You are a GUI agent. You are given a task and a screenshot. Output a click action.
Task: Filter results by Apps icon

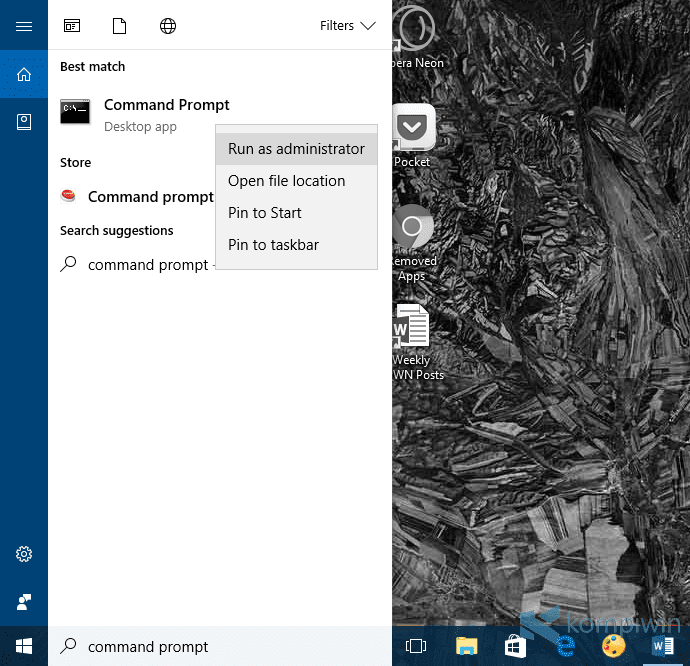pyautogui.click(x=72, y=26)
